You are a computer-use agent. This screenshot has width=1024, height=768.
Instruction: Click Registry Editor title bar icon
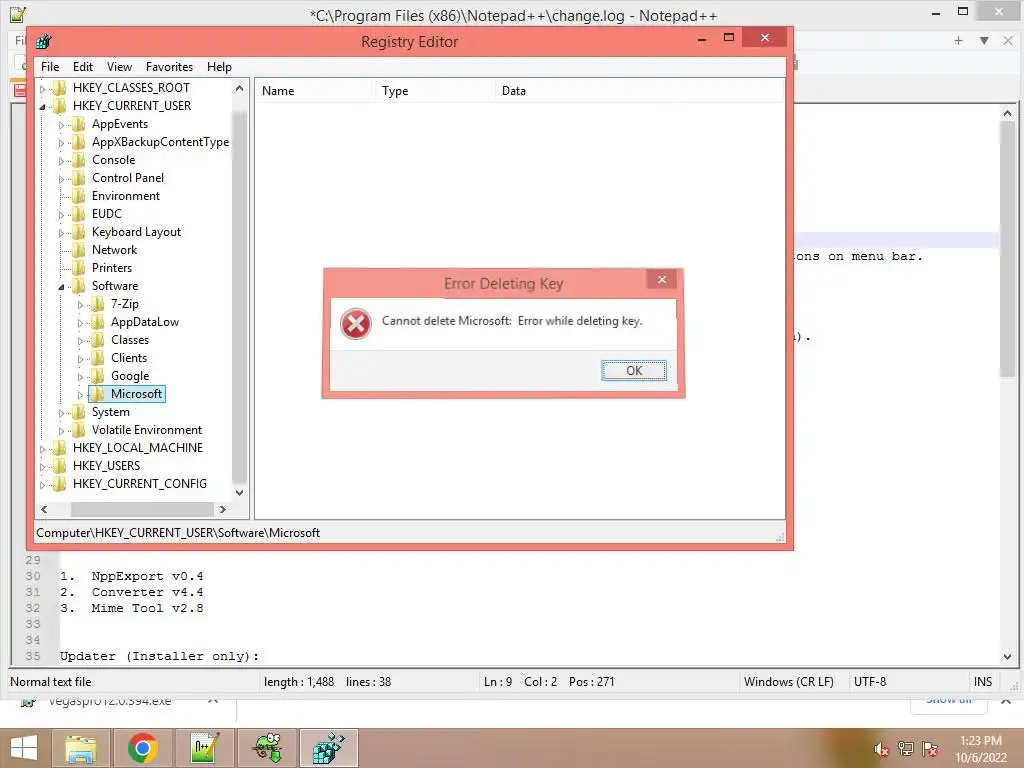[x=44, y=42]
